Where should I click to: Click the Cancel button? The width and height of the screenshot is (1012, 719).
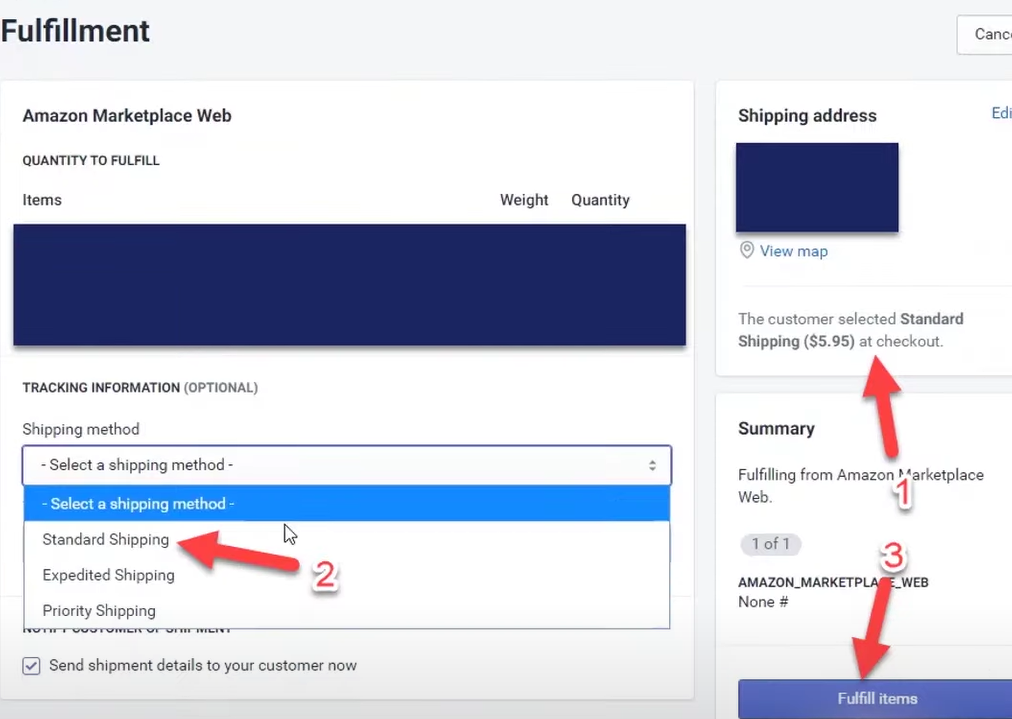[x=985, y=34]
